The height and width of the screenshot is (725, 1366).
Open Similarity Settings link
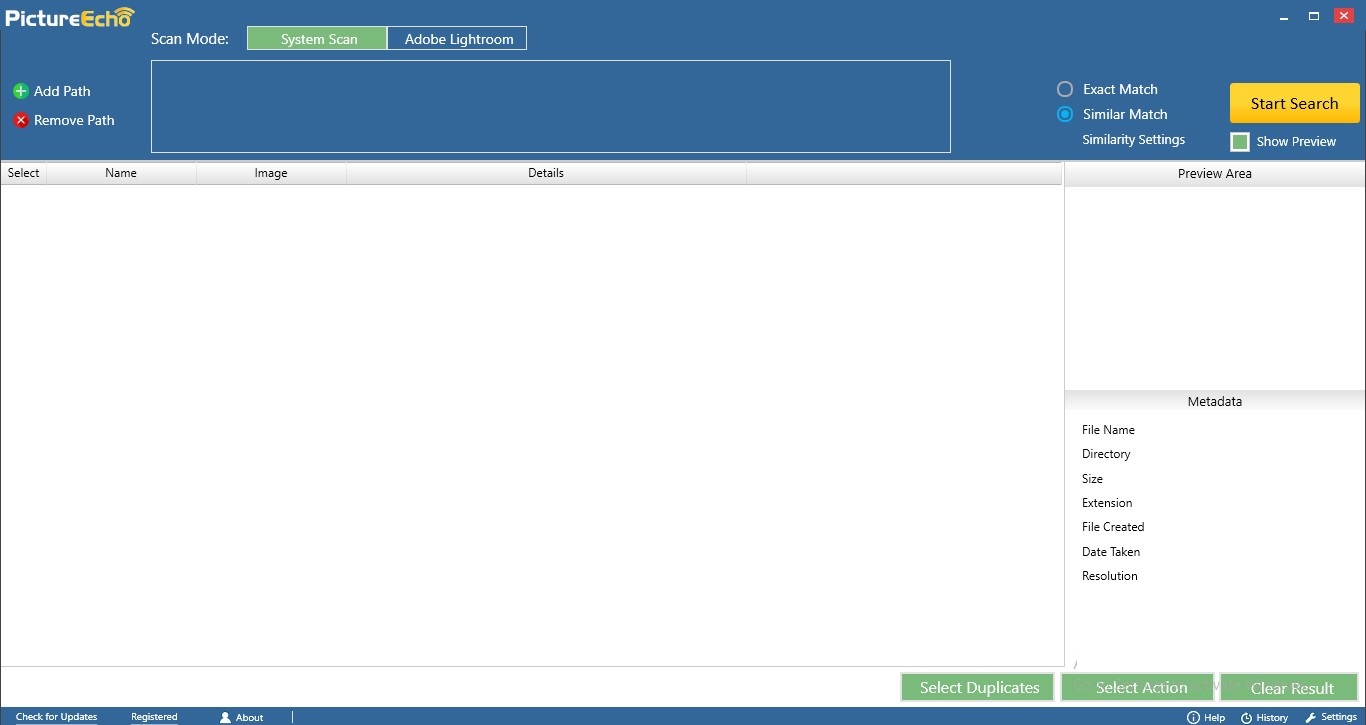[1133, 140]
